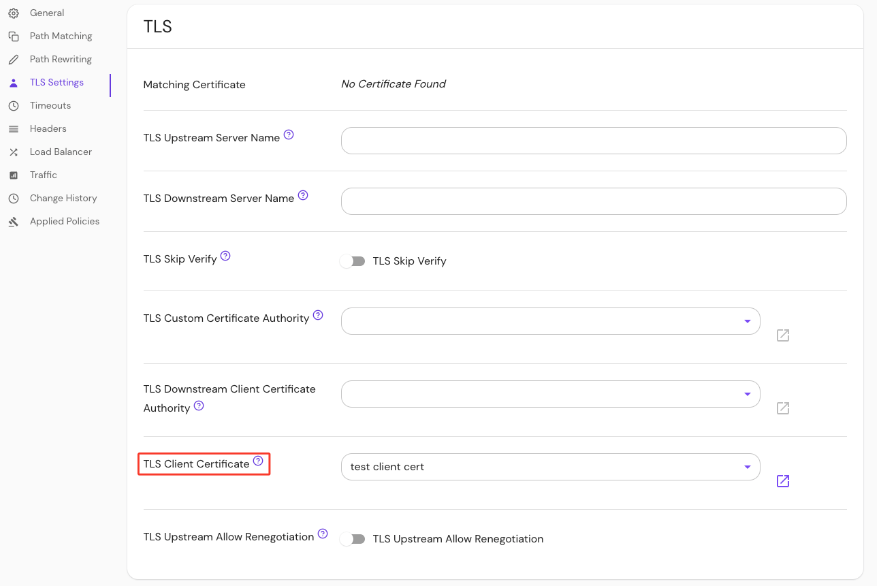877x586 pixels.
Task: Open the General settings gear icon
Action: tap(14, 13)
